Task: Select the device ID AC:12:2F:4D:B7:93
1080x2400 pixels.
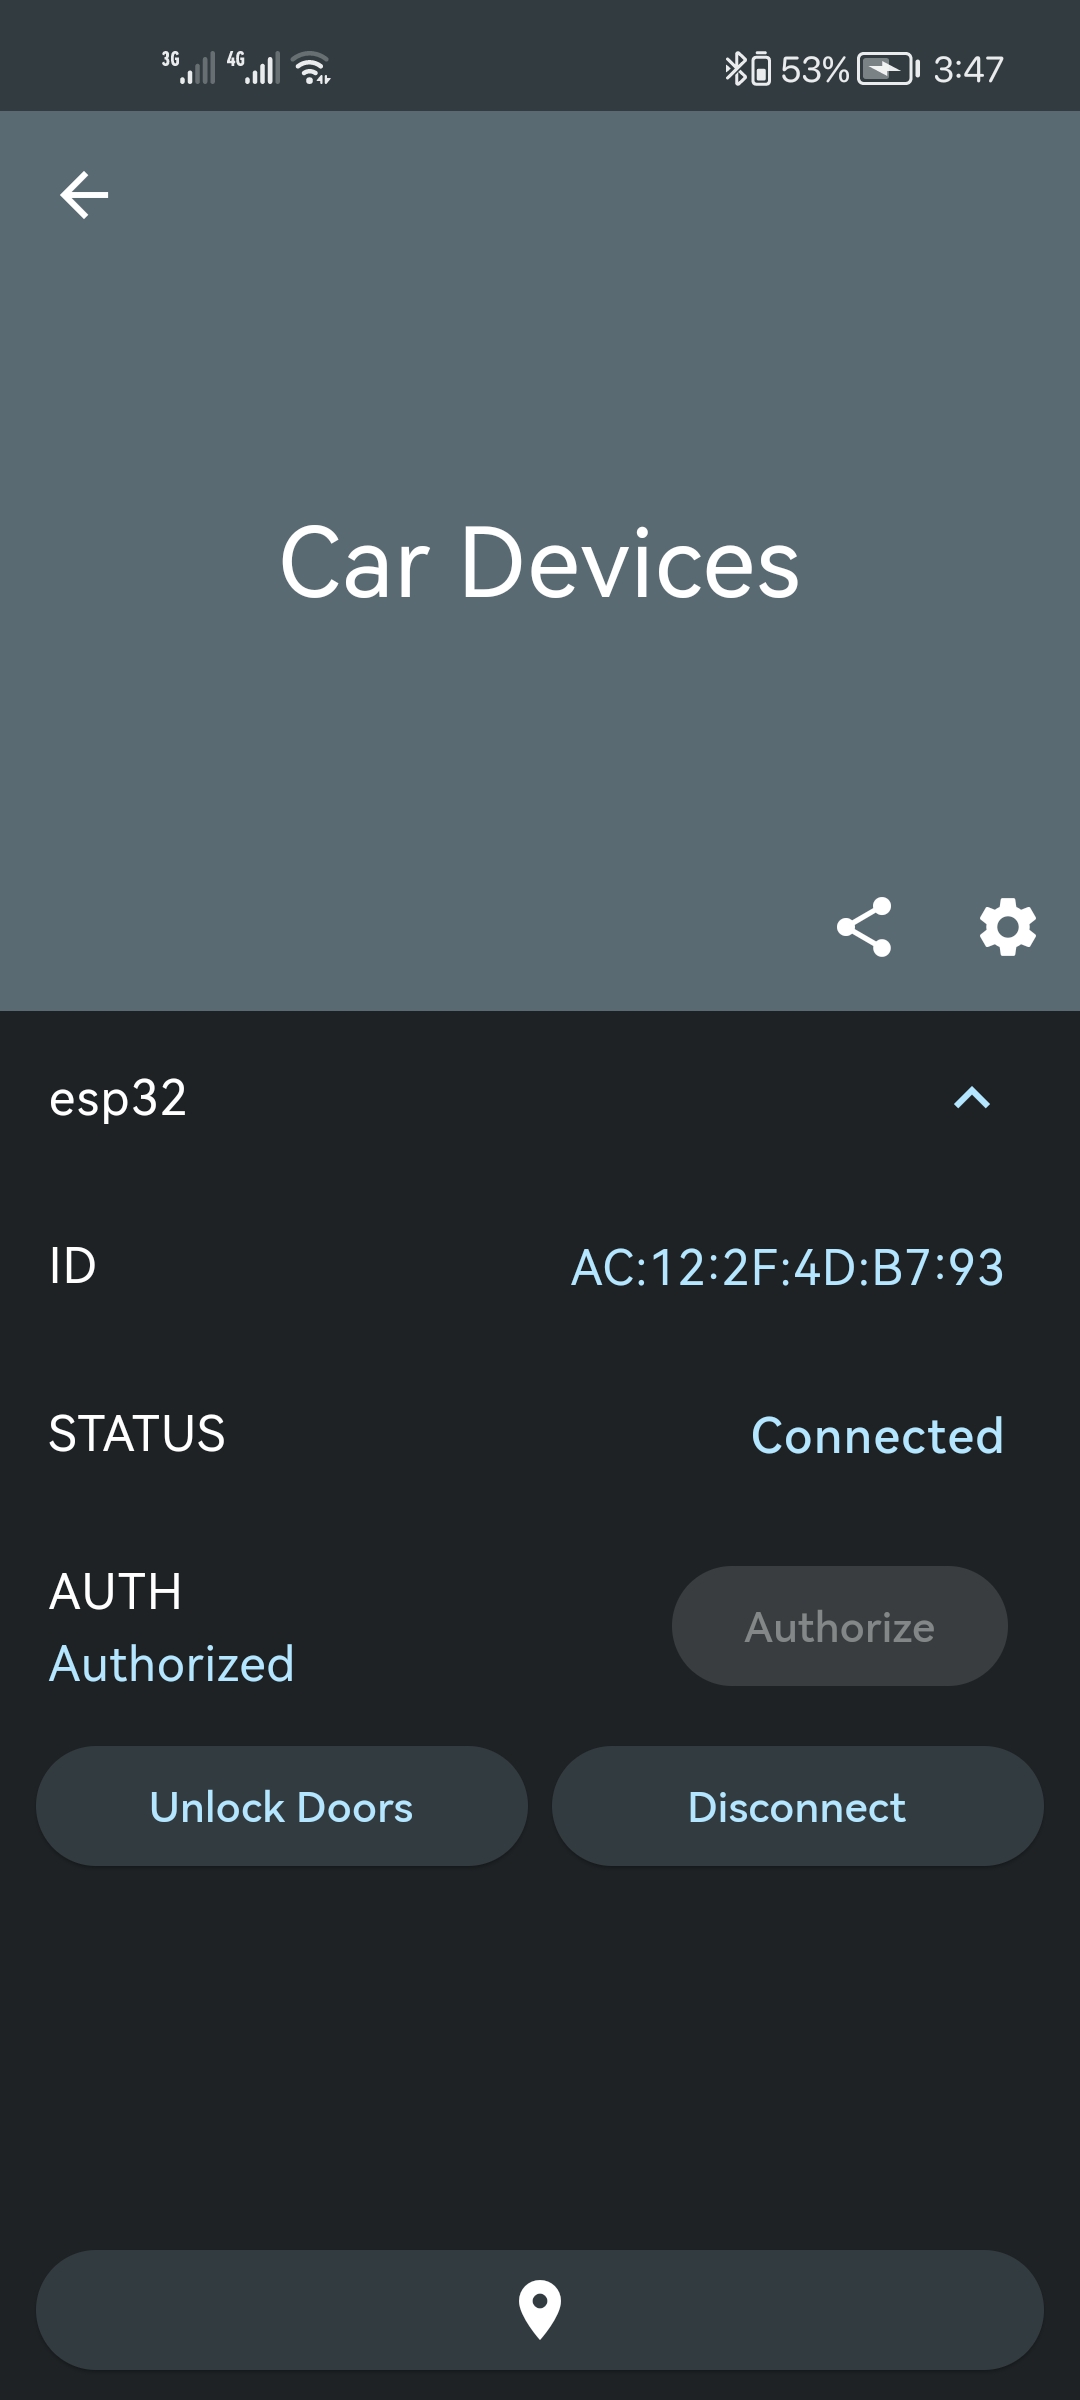Action: click(x=789, y=1268)
